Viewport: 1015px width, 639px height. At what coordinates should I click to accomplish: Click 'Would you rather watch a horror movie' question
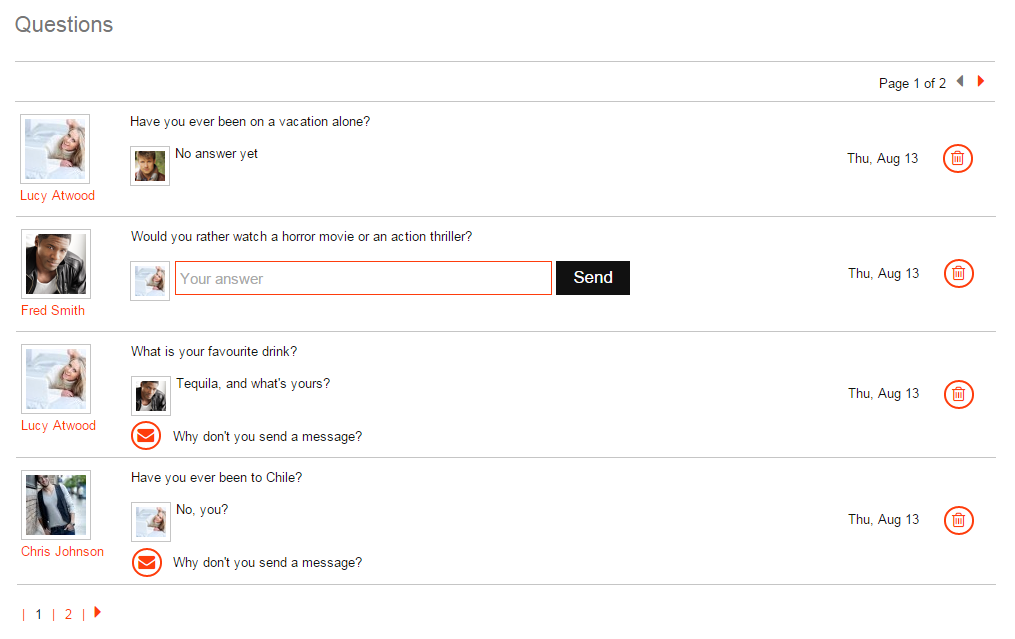[302, 236]
